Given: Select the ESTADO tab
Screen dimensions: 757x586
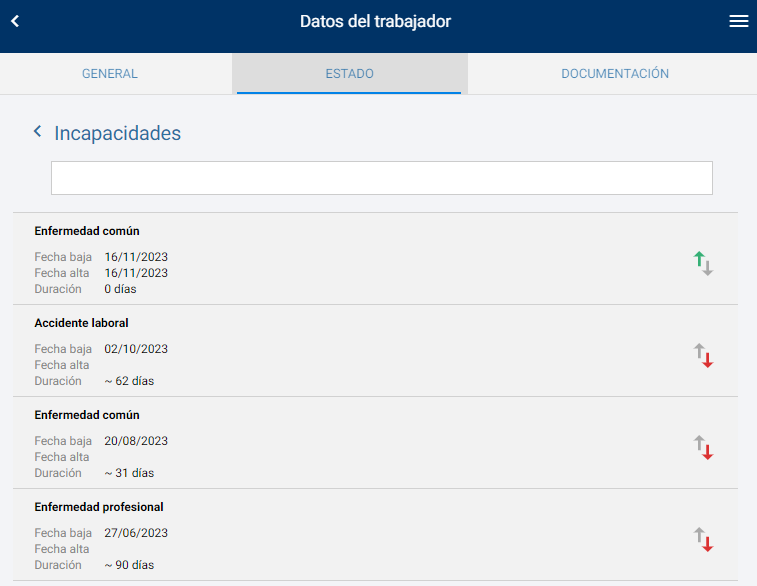Looking at the screenshot, I should (349, 74).
